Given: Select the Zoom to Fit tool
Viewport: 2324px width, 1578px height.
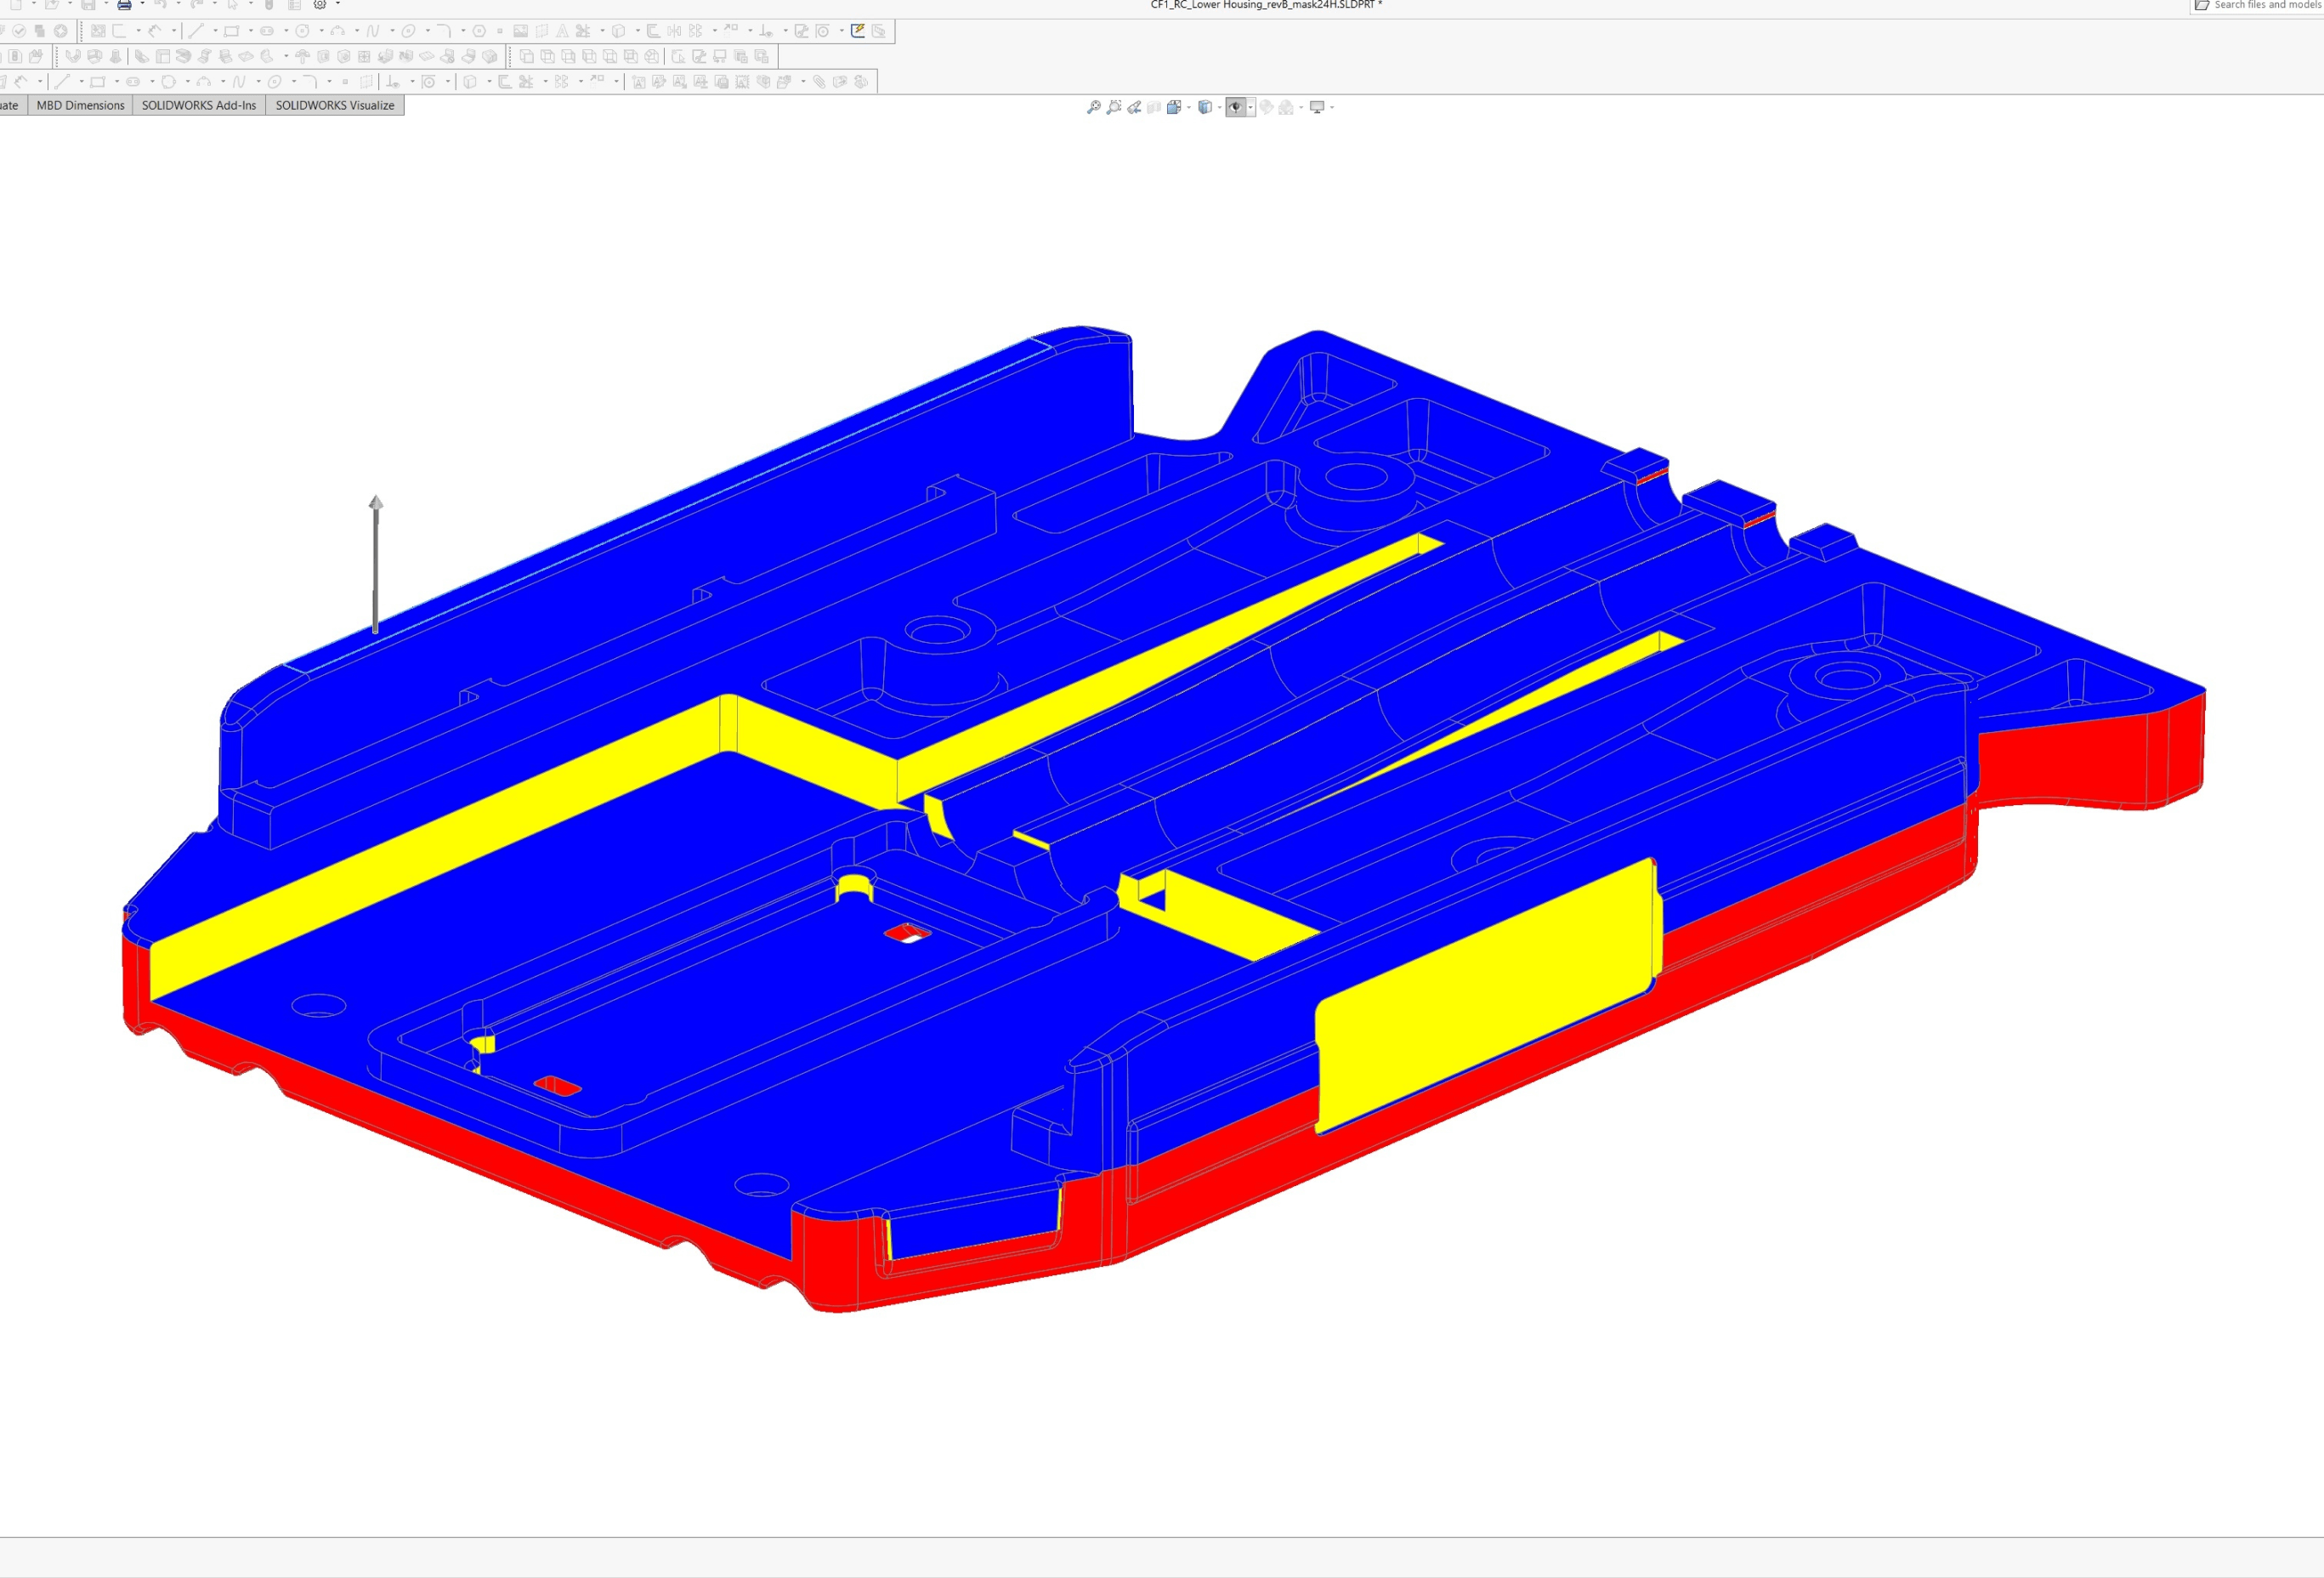Looking at the screenshot, I should pos(1095,107).
